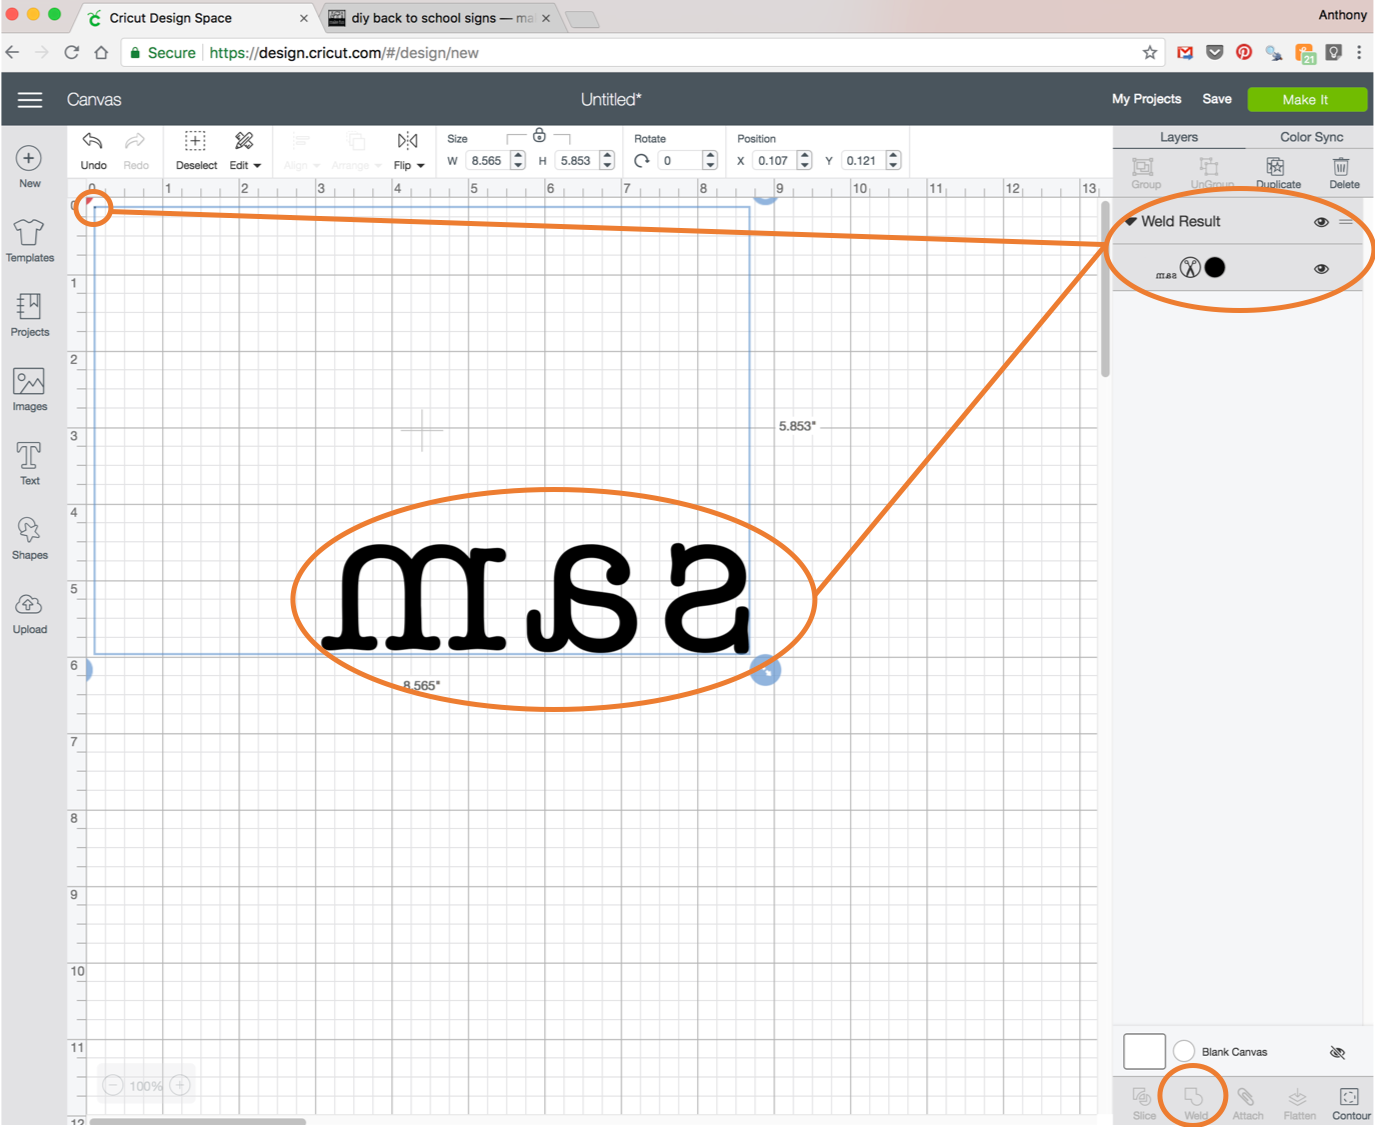Open the Templates panel
The height and width of the screenshot is (1127, 1375).
point(29,241)
